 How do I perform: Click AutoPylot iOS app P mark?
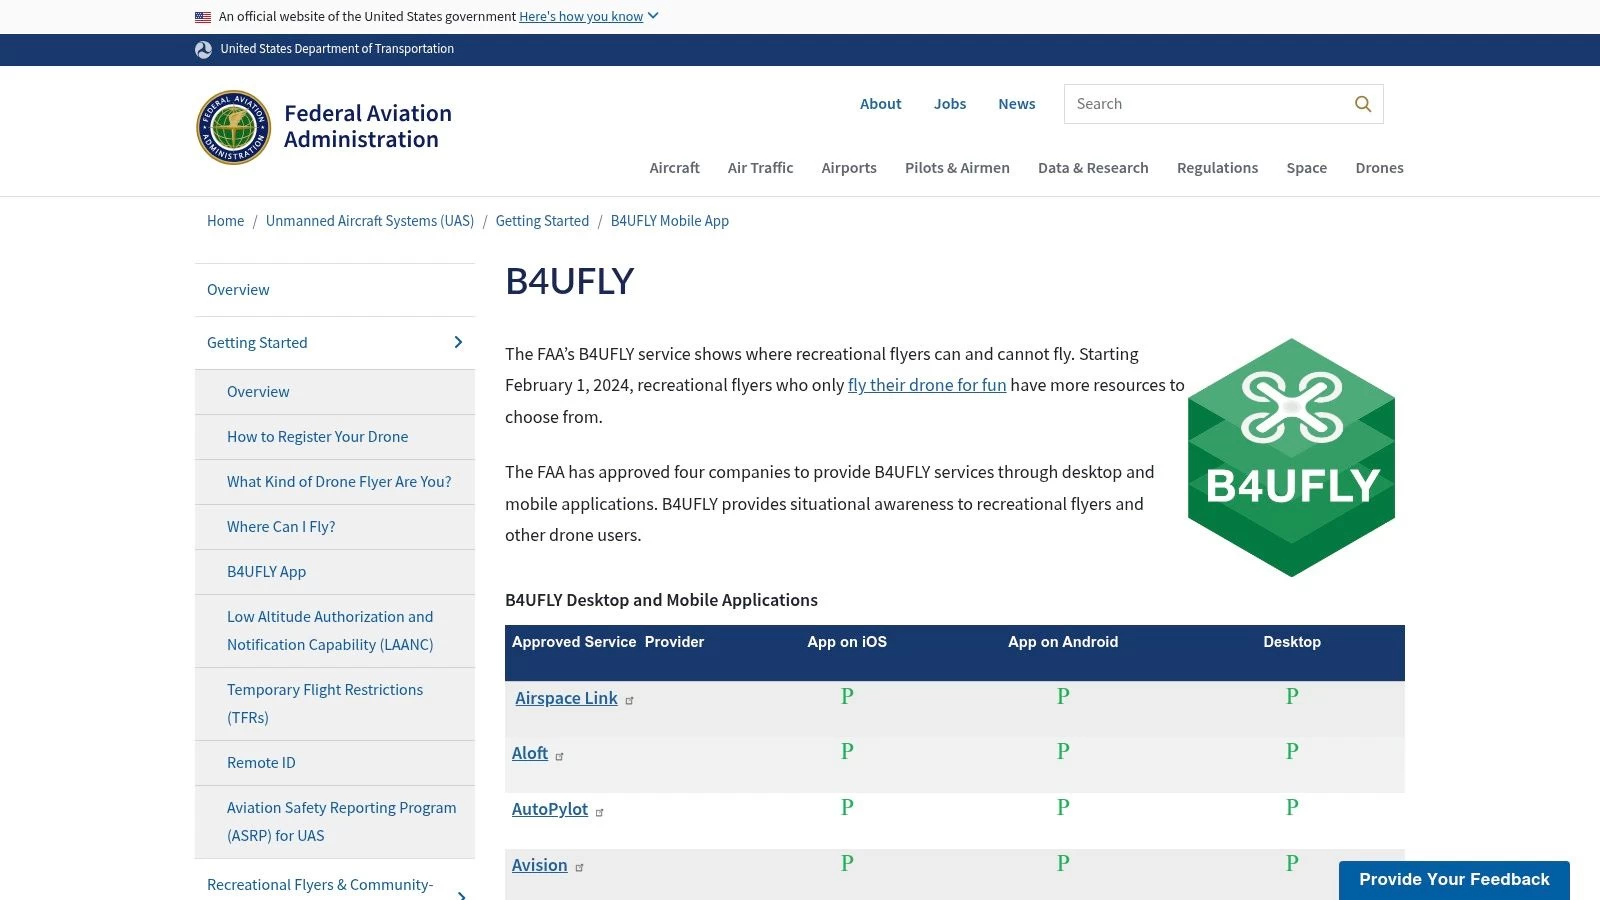coord(847,807)
